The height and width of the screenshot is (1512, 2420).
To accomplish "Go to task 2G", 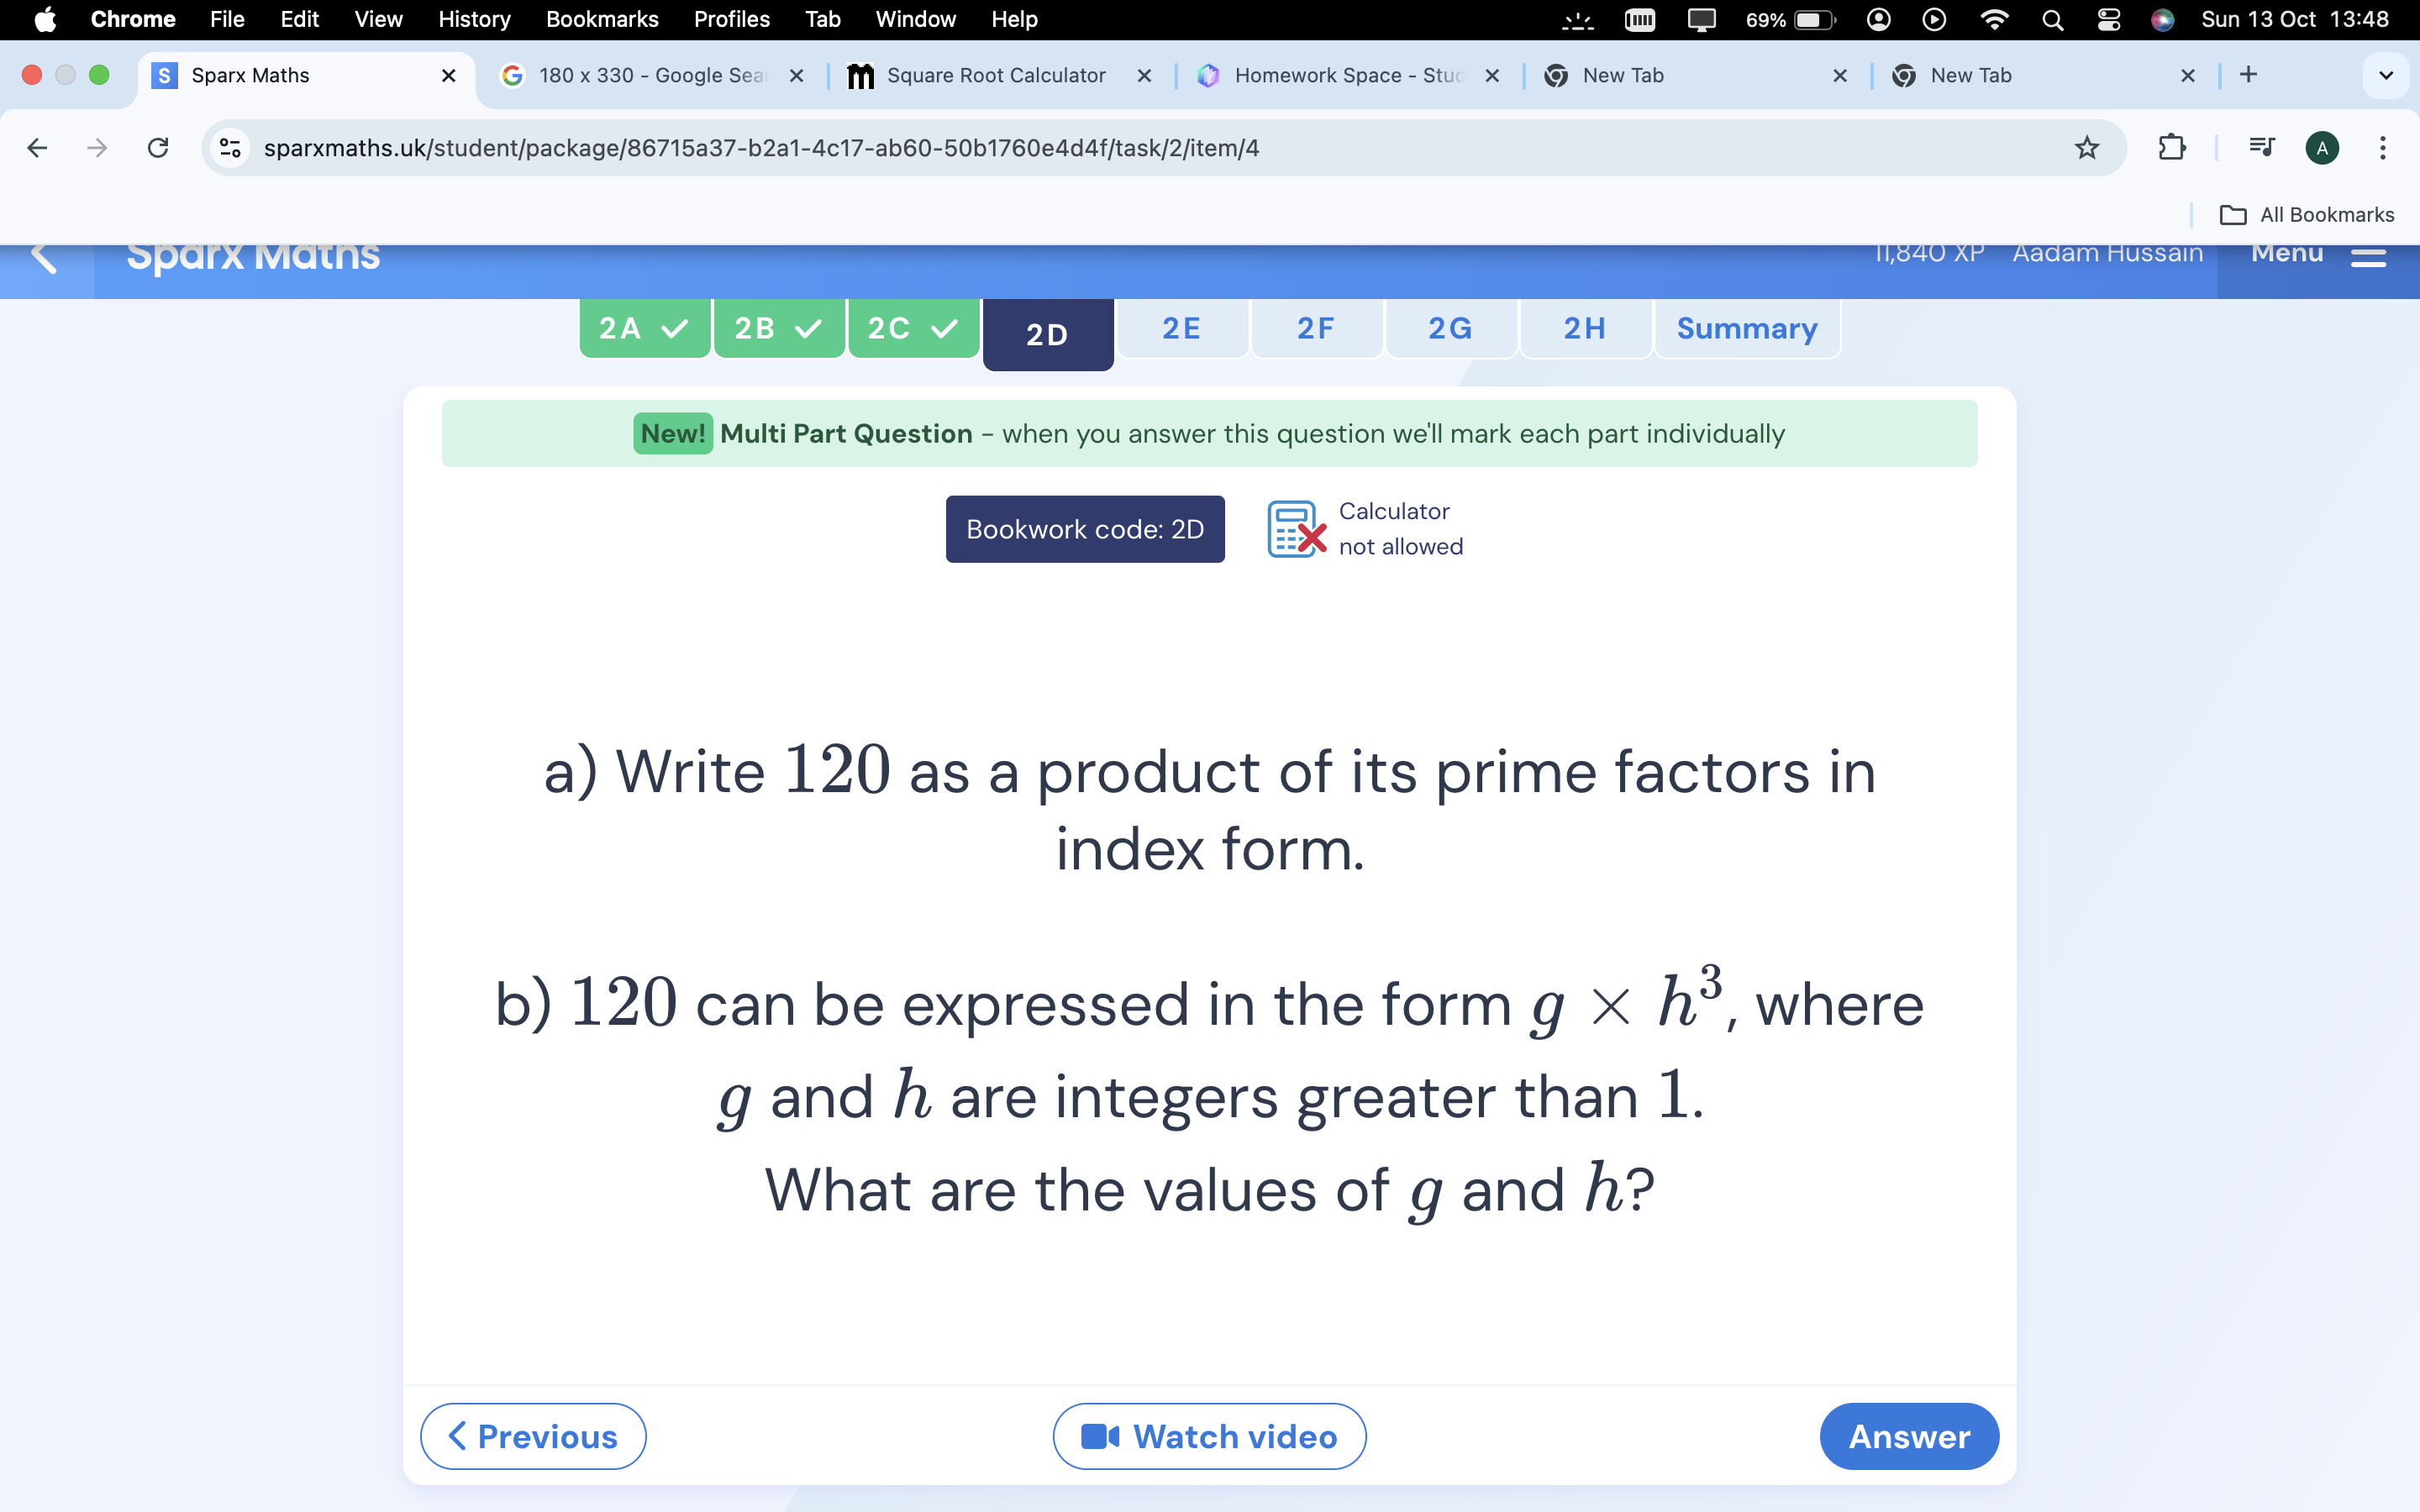I will tap(1451, 328).
